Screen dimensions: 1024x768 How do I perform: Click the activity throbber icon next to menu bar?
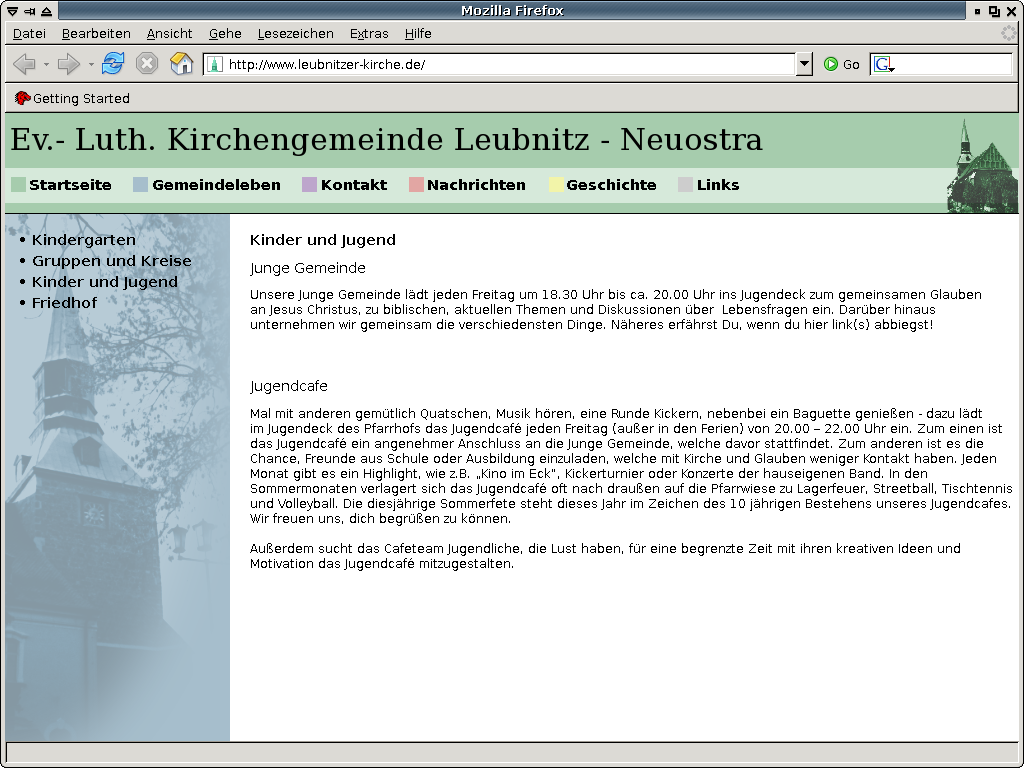(x=1008, y=33)
